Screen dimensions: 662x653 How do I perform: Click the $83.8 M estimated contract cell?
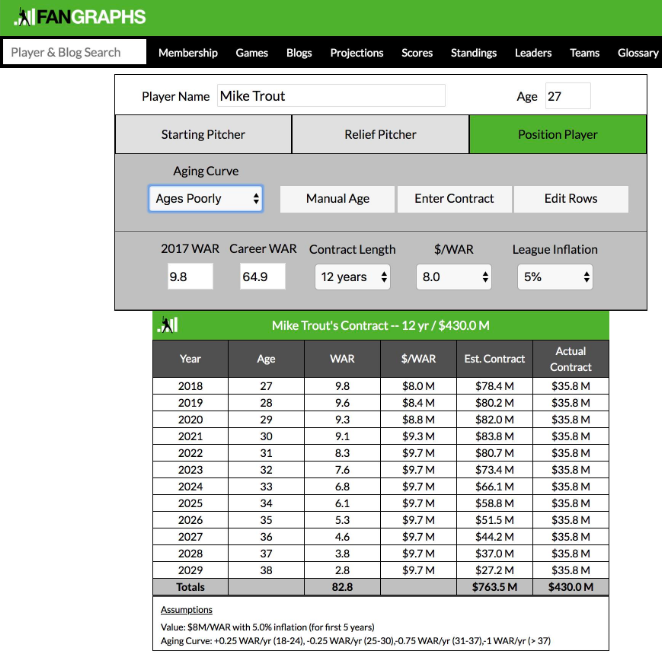(x=494, y=436)
